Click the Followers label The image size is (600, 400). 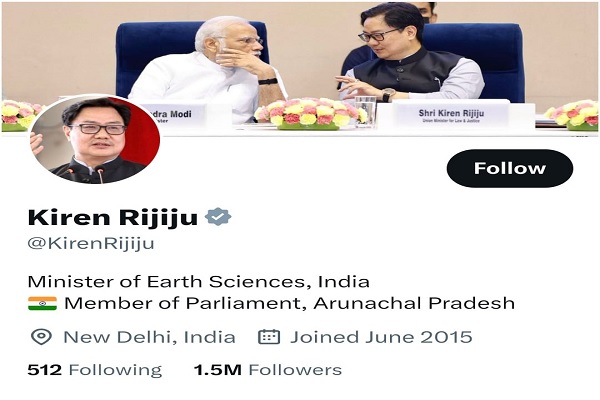(x=295, y=370)
